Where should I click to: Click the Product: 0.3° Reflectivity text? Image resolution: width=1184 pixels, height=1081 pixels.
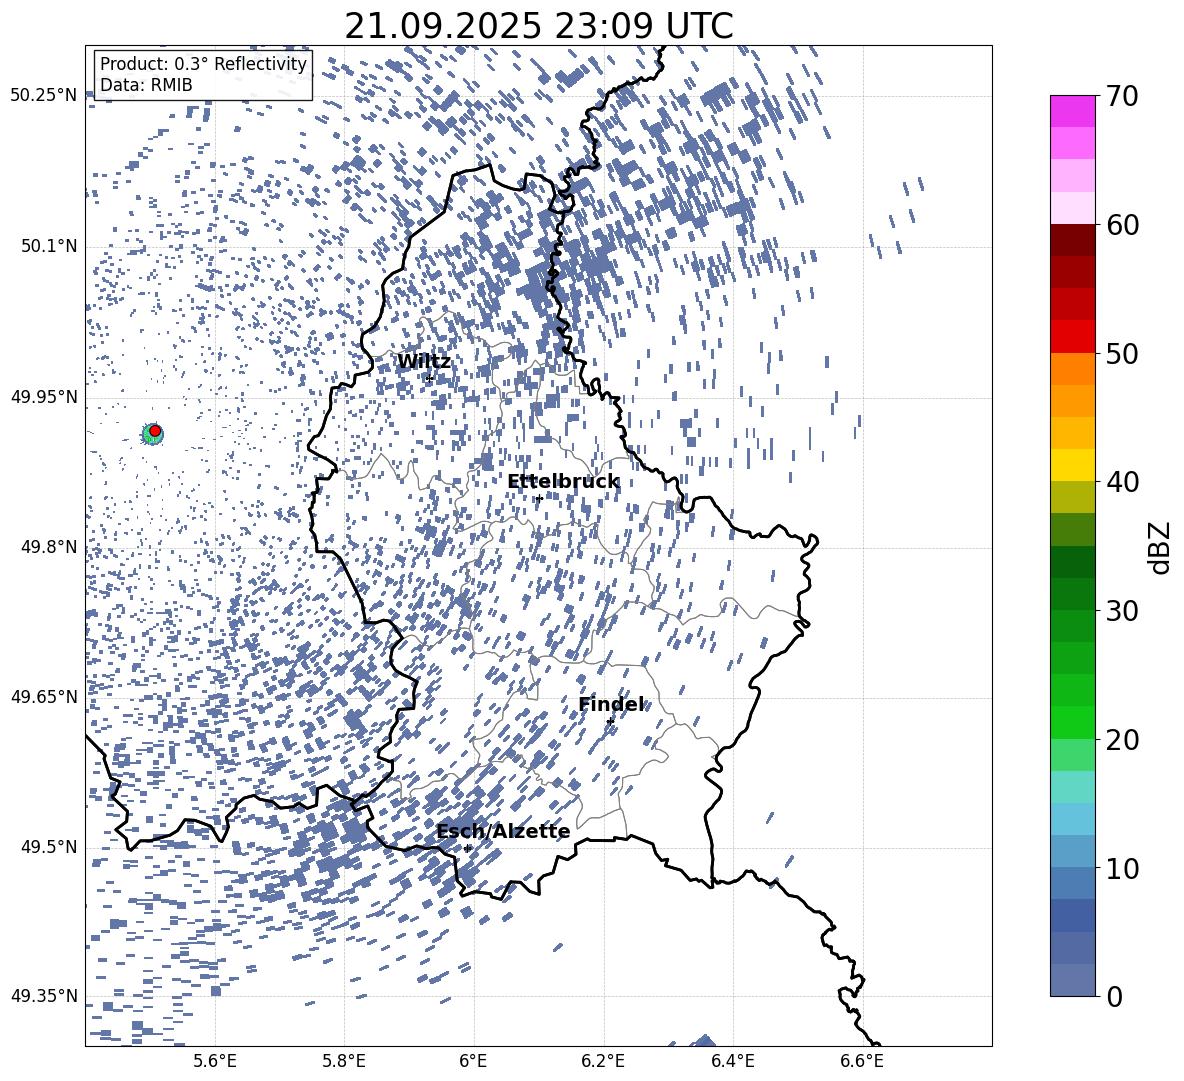203,63
